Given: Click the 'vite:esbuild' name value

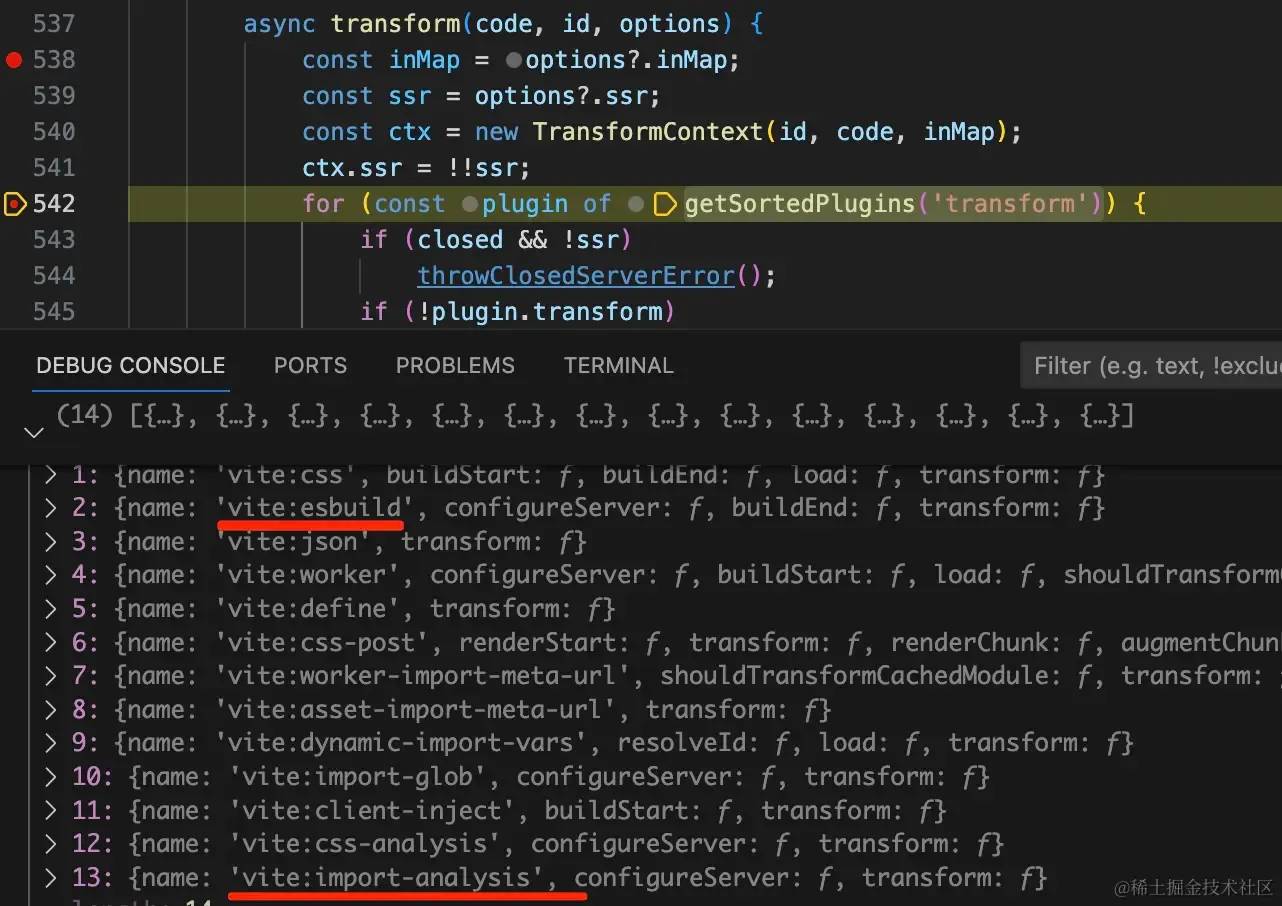Looking at the screenshot, I should click(x=315, y=508).
